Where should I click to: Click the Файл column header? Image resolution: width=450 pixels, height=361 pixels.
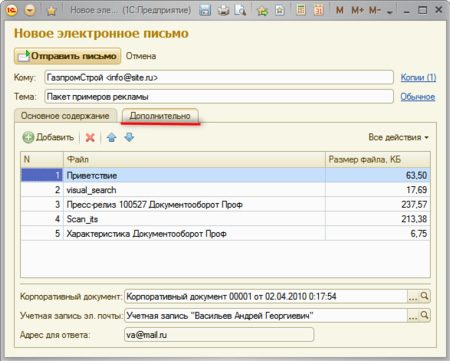194,159
